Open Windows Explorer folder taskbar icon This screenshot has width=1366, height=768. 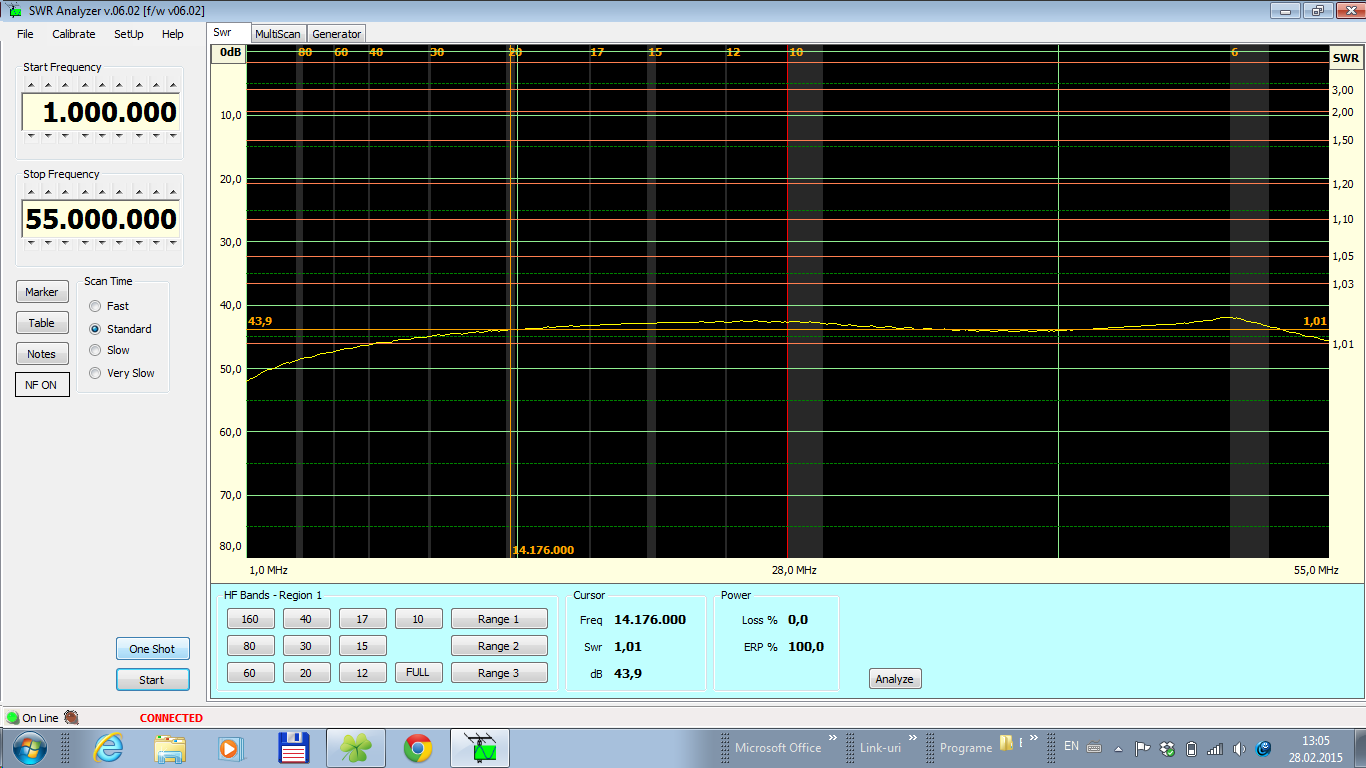[171, 748]
